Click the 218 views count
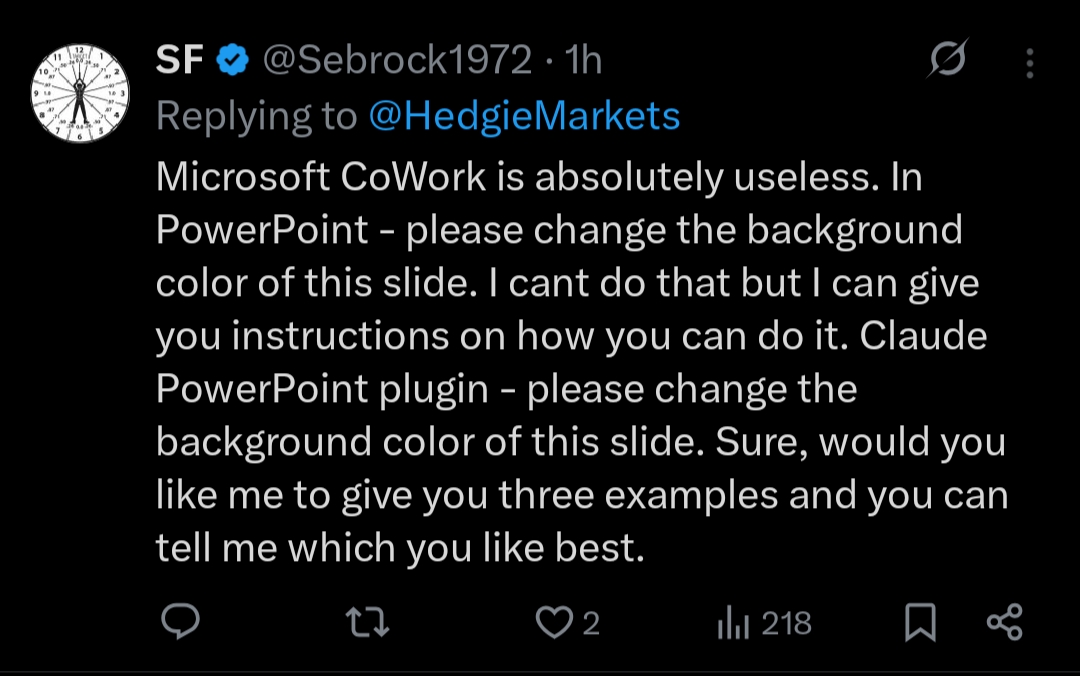 coord(786,624)
